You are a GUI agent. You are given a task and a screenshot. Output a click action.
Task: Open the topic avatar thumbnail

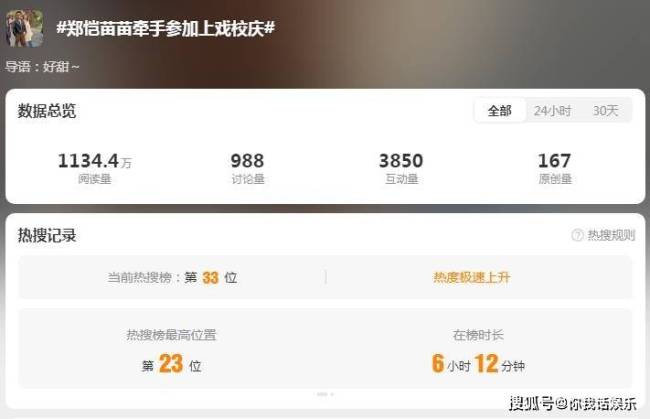click(x=25, y=29)
